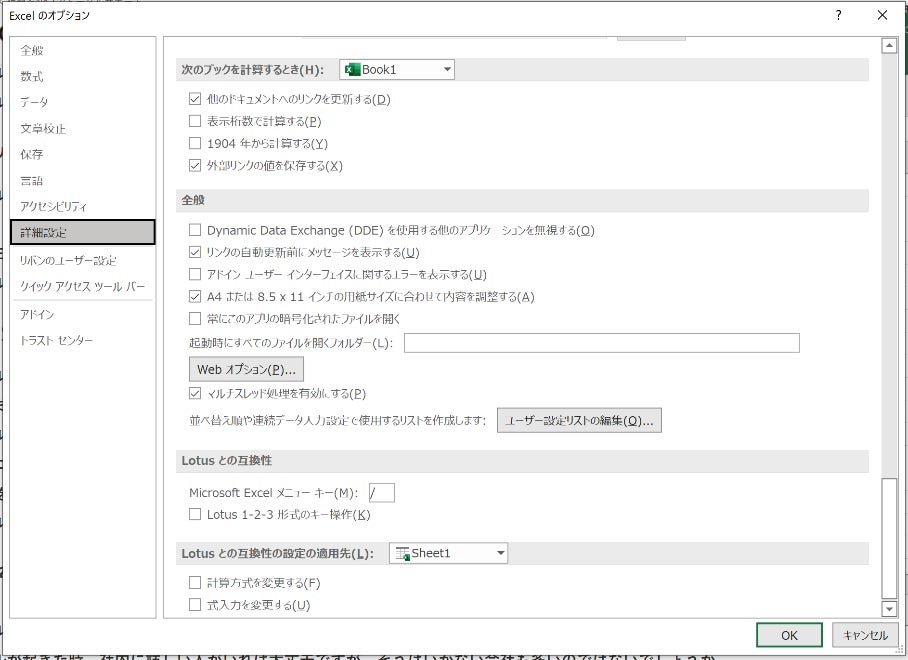908x660 pixels.
Task: Click the Lotus との互換性 section header
Action: (226, 461)
